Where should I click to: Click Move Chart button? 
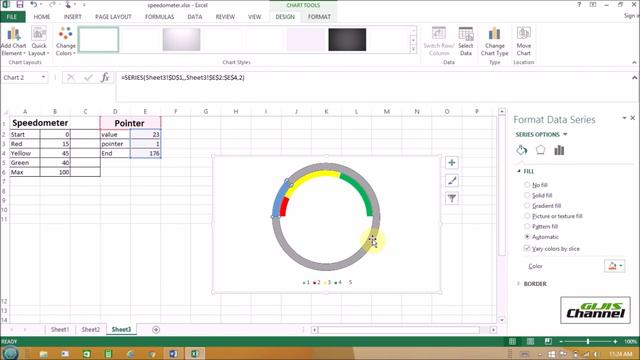[524, 41]
